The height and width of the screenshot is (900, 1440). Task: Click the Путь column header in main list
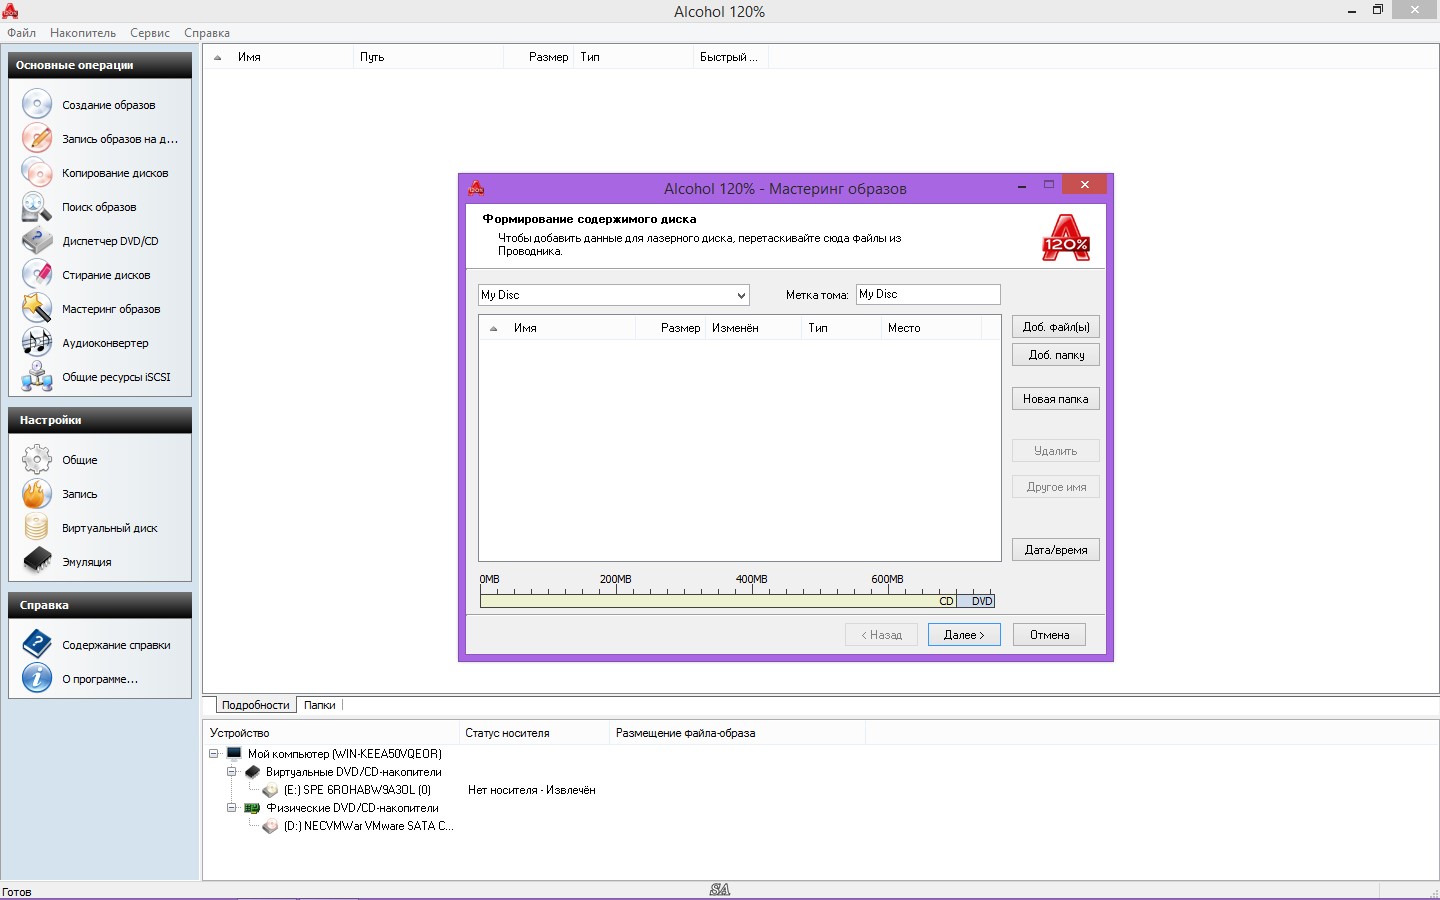click(x=428, y=57)
